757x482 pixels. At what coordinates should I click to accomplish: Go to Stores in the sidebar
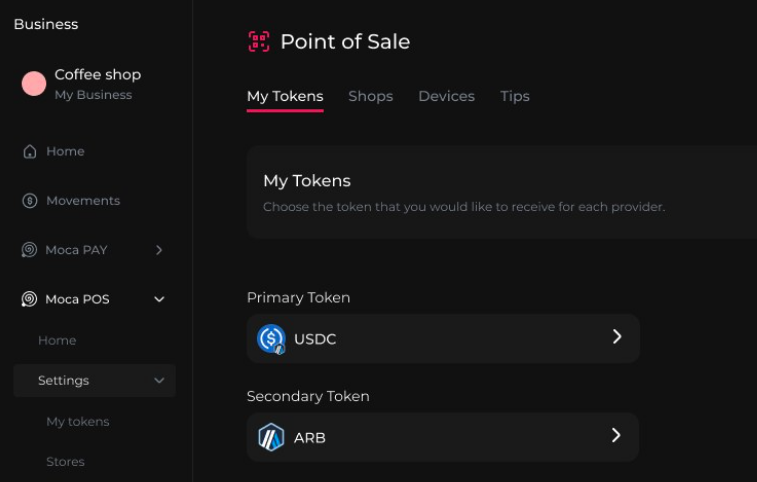66,462
